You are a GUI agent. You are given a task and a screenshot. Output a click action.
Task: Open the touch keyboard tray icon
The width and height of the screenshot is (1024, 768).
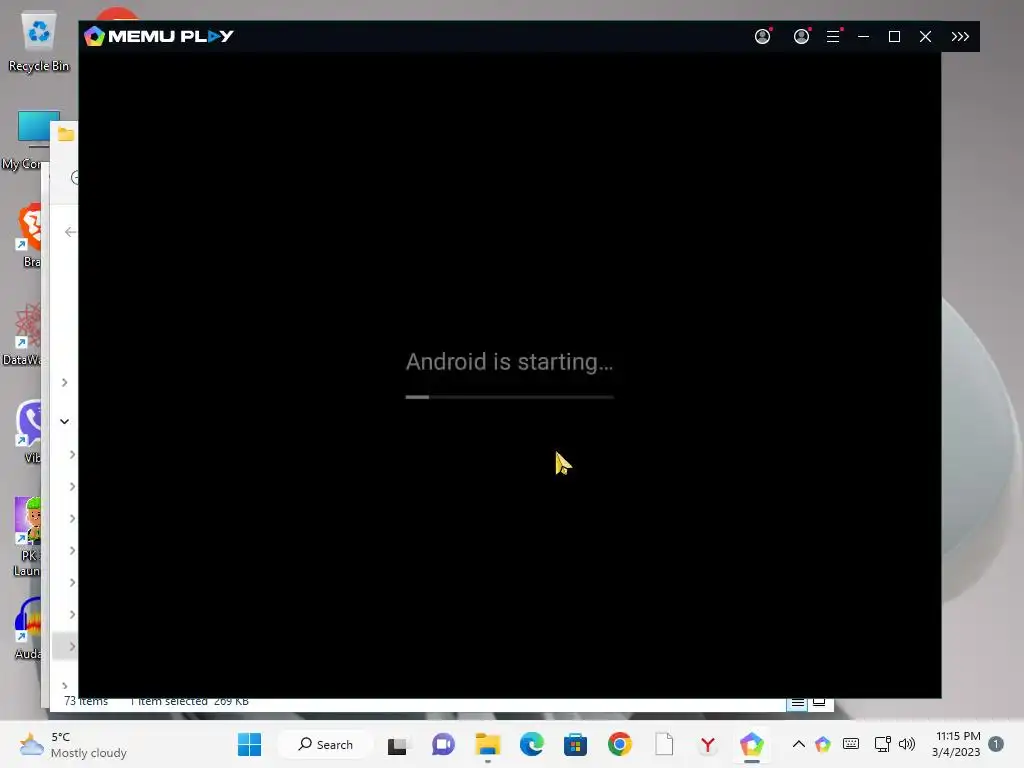(851, 744)
